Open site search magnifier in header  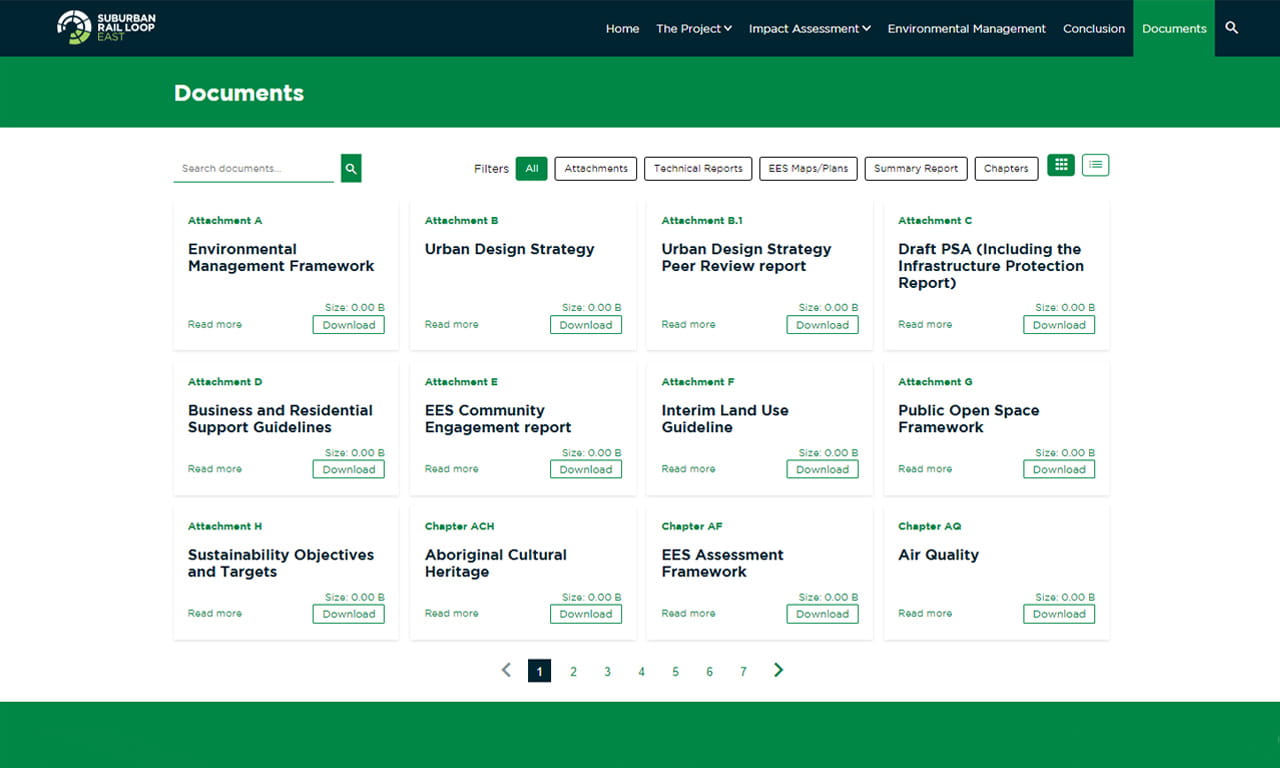coord(1232,28)
